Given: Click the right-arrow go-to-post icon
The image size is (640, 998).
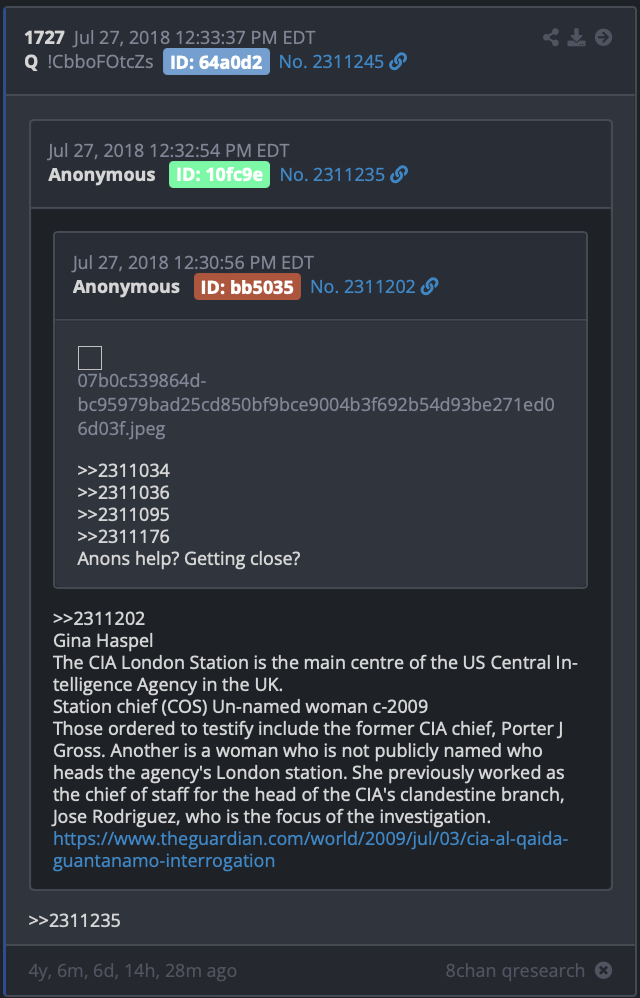Looking at the screenshot, I should (603, 38).
